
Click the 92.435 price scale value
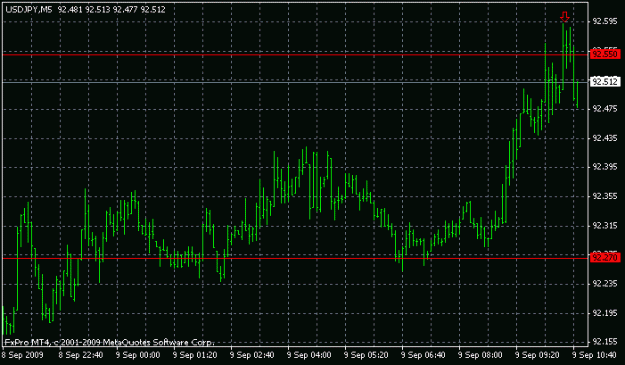[605, 138]
